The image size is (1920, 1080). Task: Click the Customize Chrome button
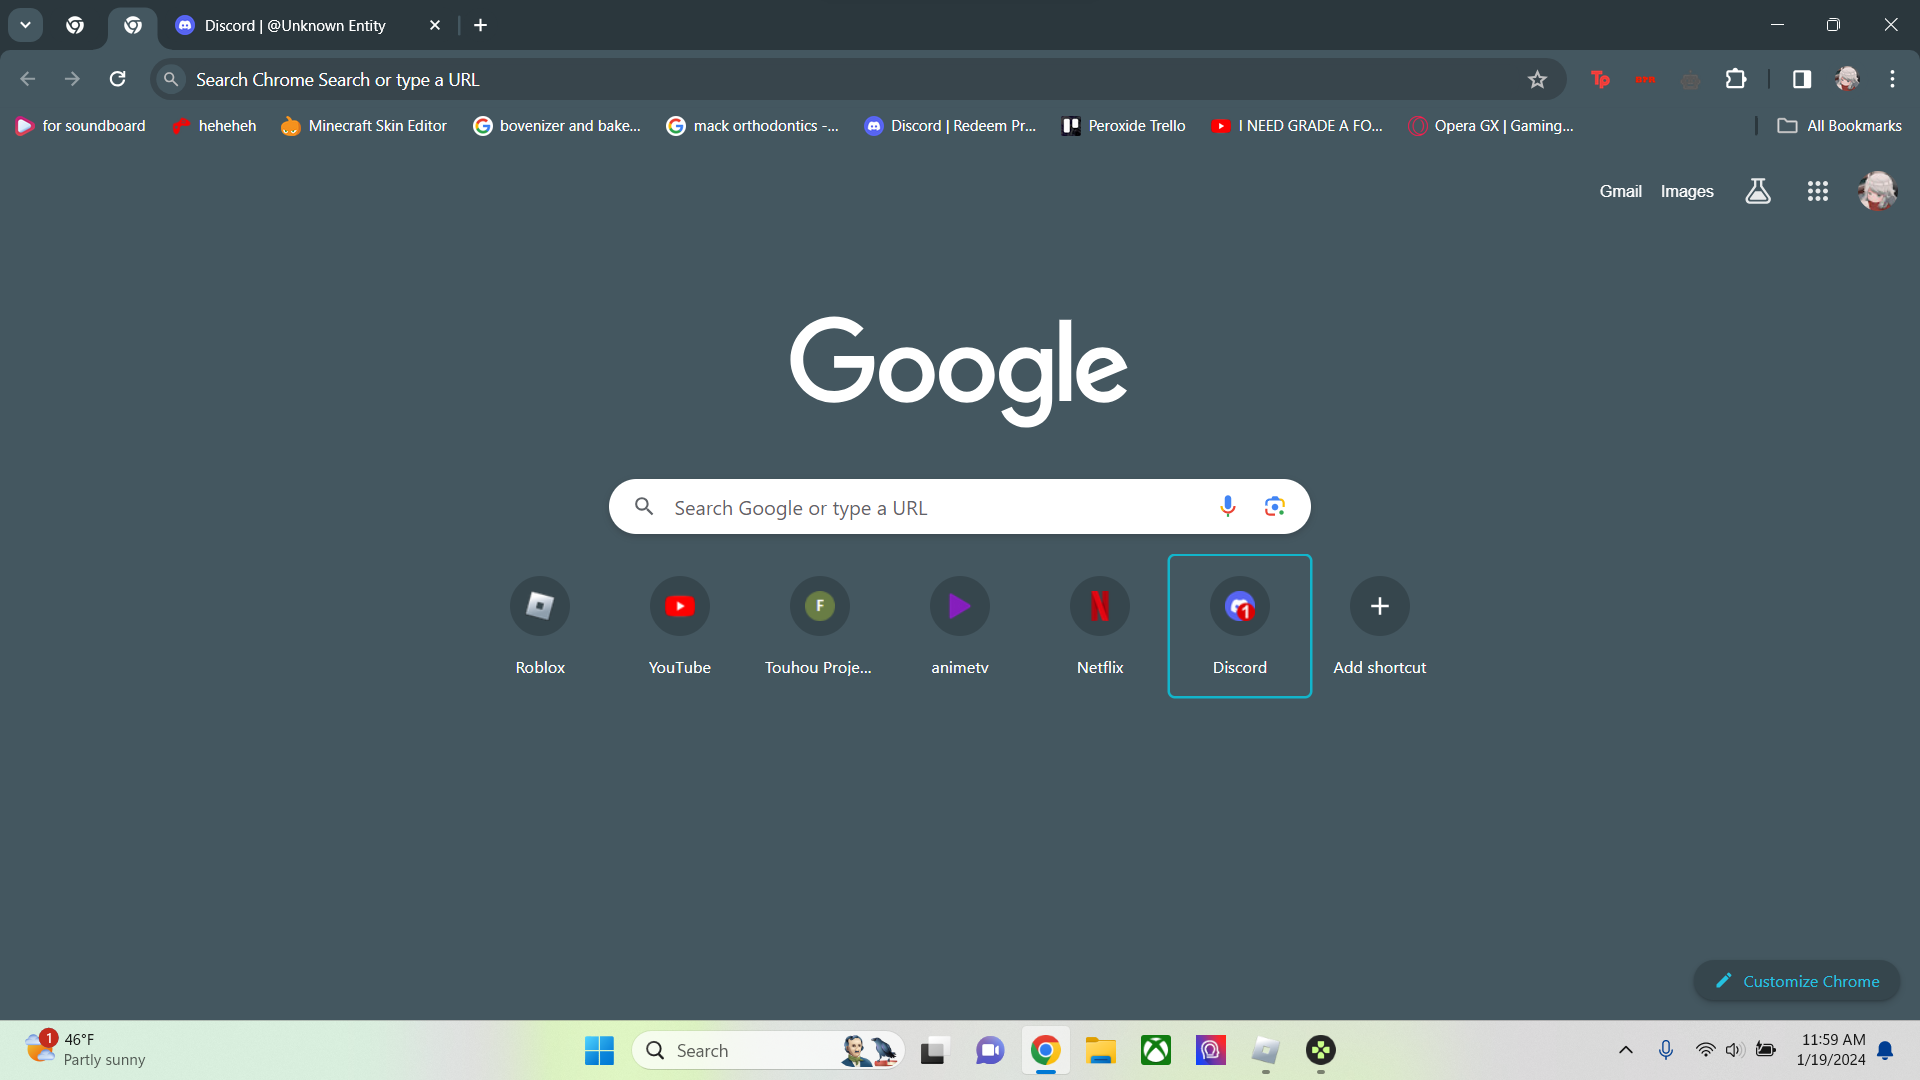pos(1797,981)
